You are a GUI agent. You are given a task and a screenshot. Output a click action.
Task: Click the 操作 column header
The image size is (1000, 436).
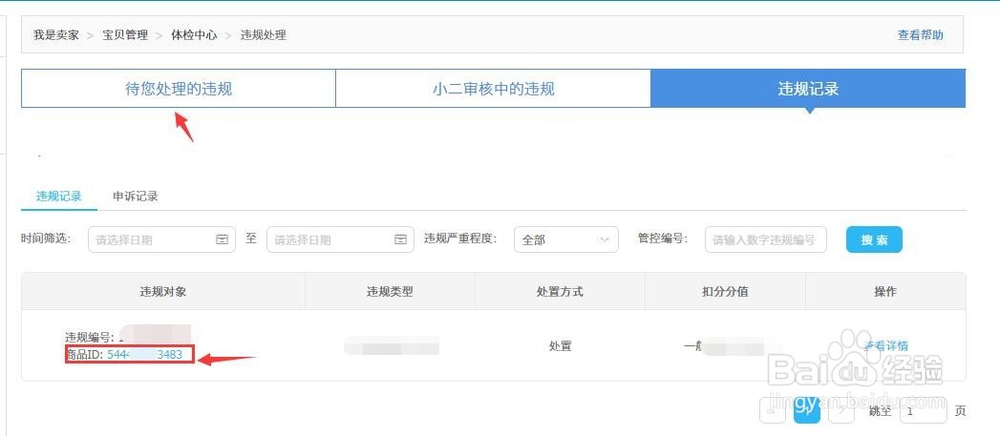(x=885, y=291)
